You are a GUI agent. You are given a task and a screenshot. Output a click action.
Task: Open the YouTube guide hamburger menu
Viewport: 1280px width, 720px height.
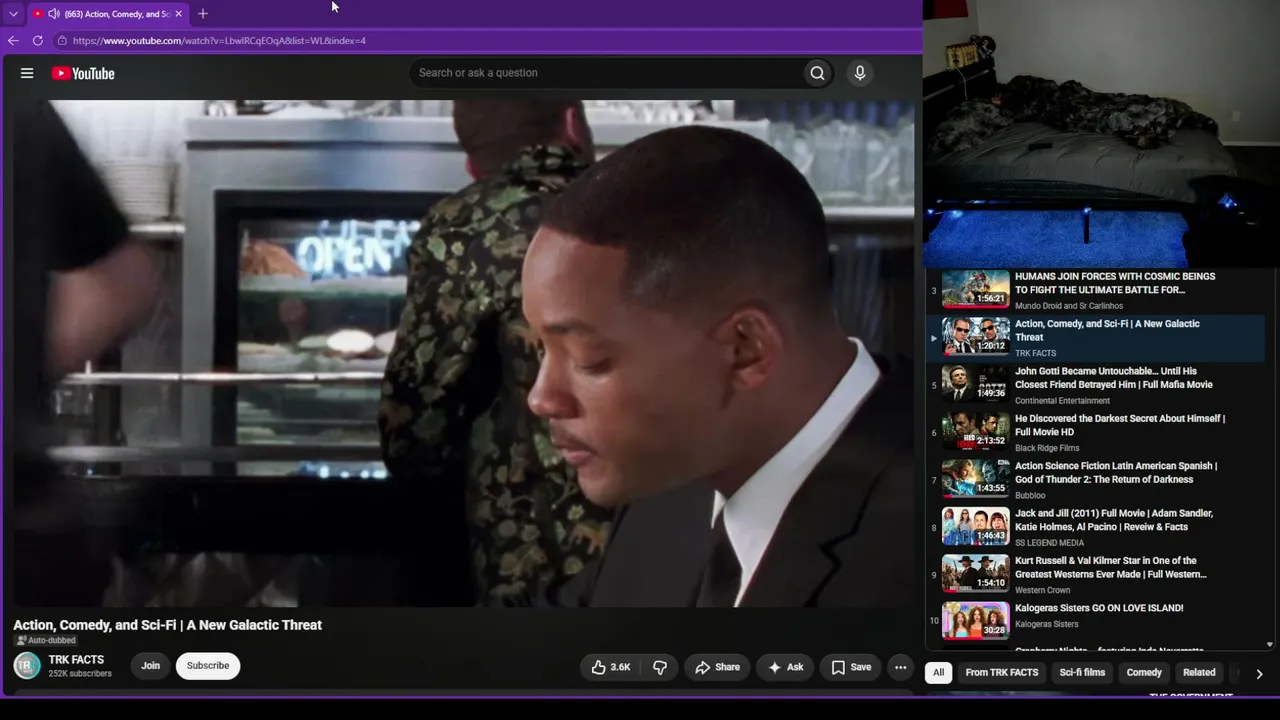[27, 73]
